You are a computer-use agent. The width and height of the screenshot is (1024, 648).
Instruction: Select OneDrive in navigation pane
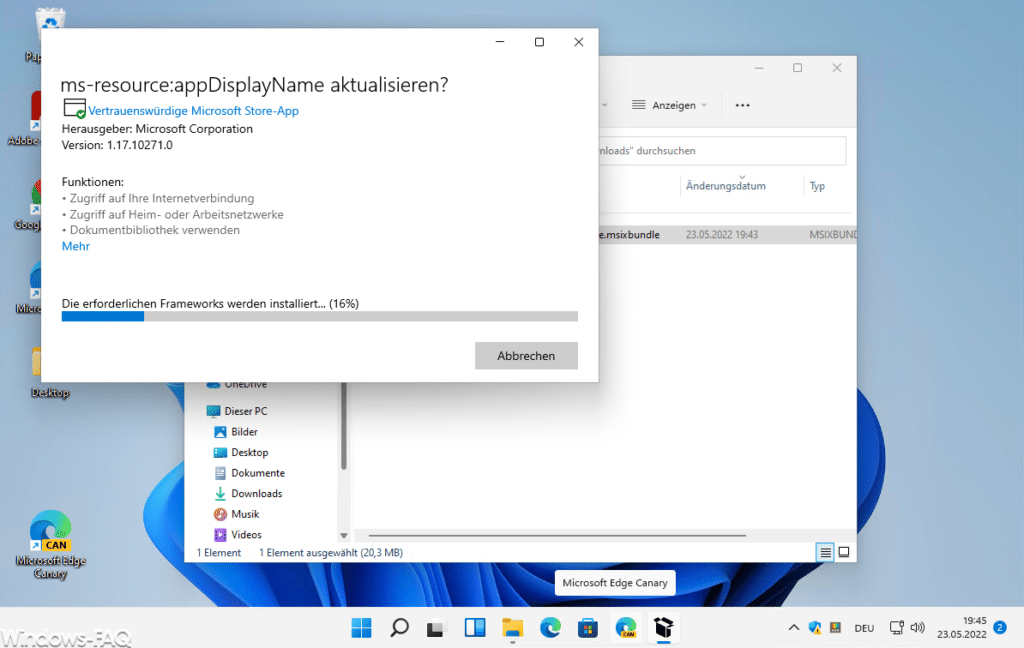pos(236,385)
